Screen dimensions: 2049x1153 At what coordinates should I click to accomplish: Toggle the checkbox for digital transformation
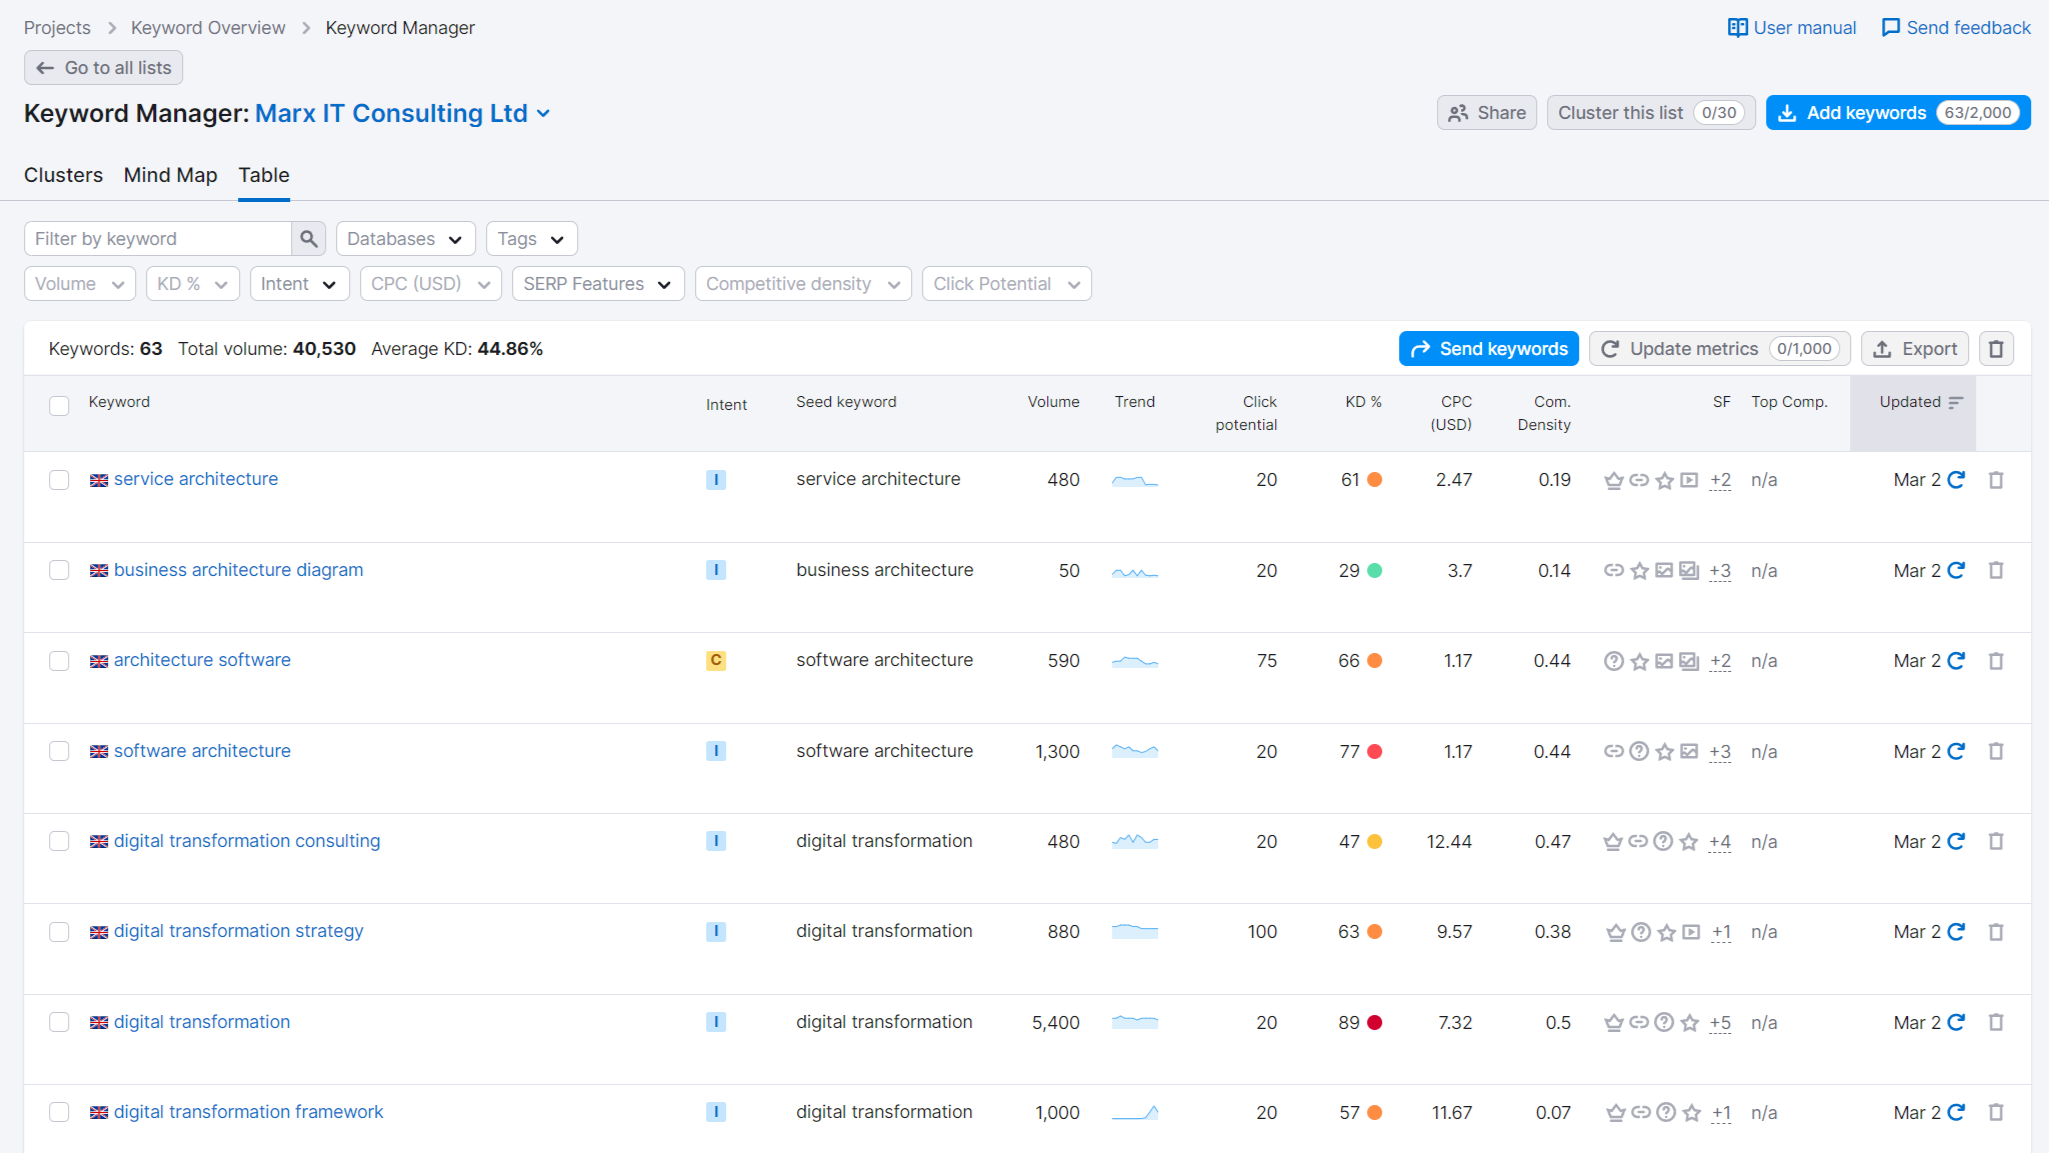click(x=59, y=1023)
